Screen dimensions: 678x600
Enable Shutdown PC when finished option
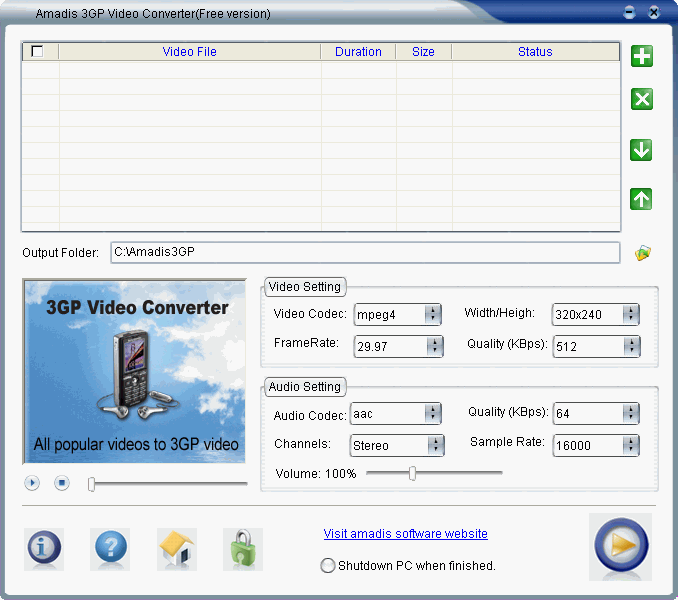point(328,566)
